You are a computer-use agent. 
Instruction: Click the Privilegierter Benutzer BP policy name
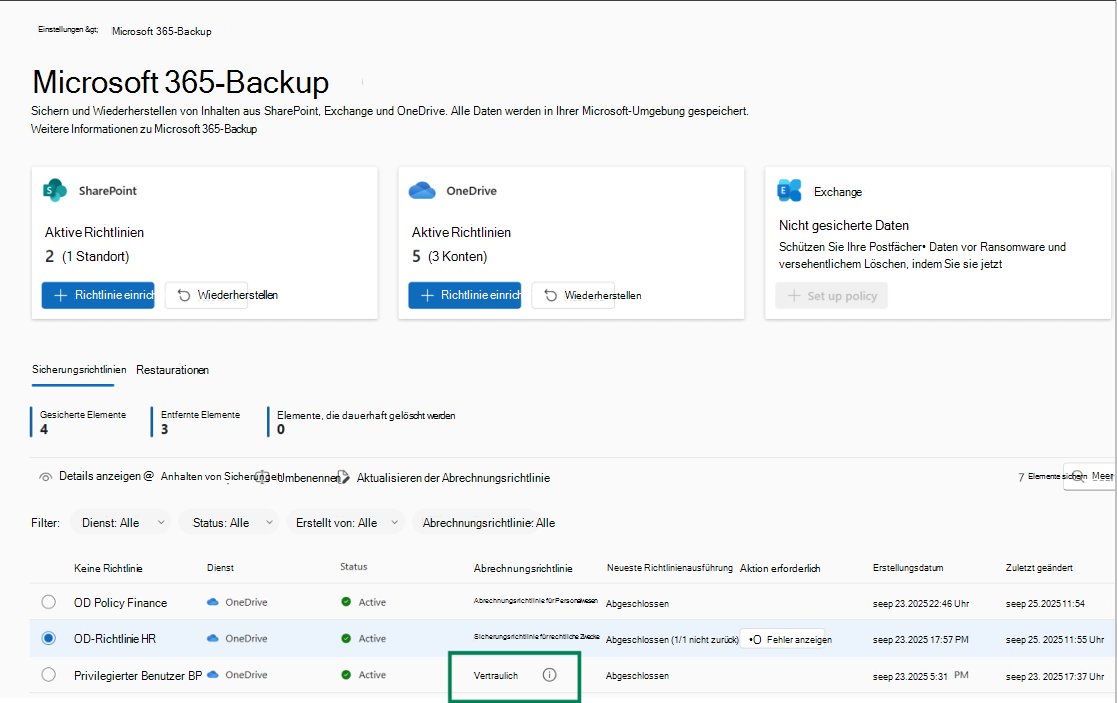coord(138,675)
